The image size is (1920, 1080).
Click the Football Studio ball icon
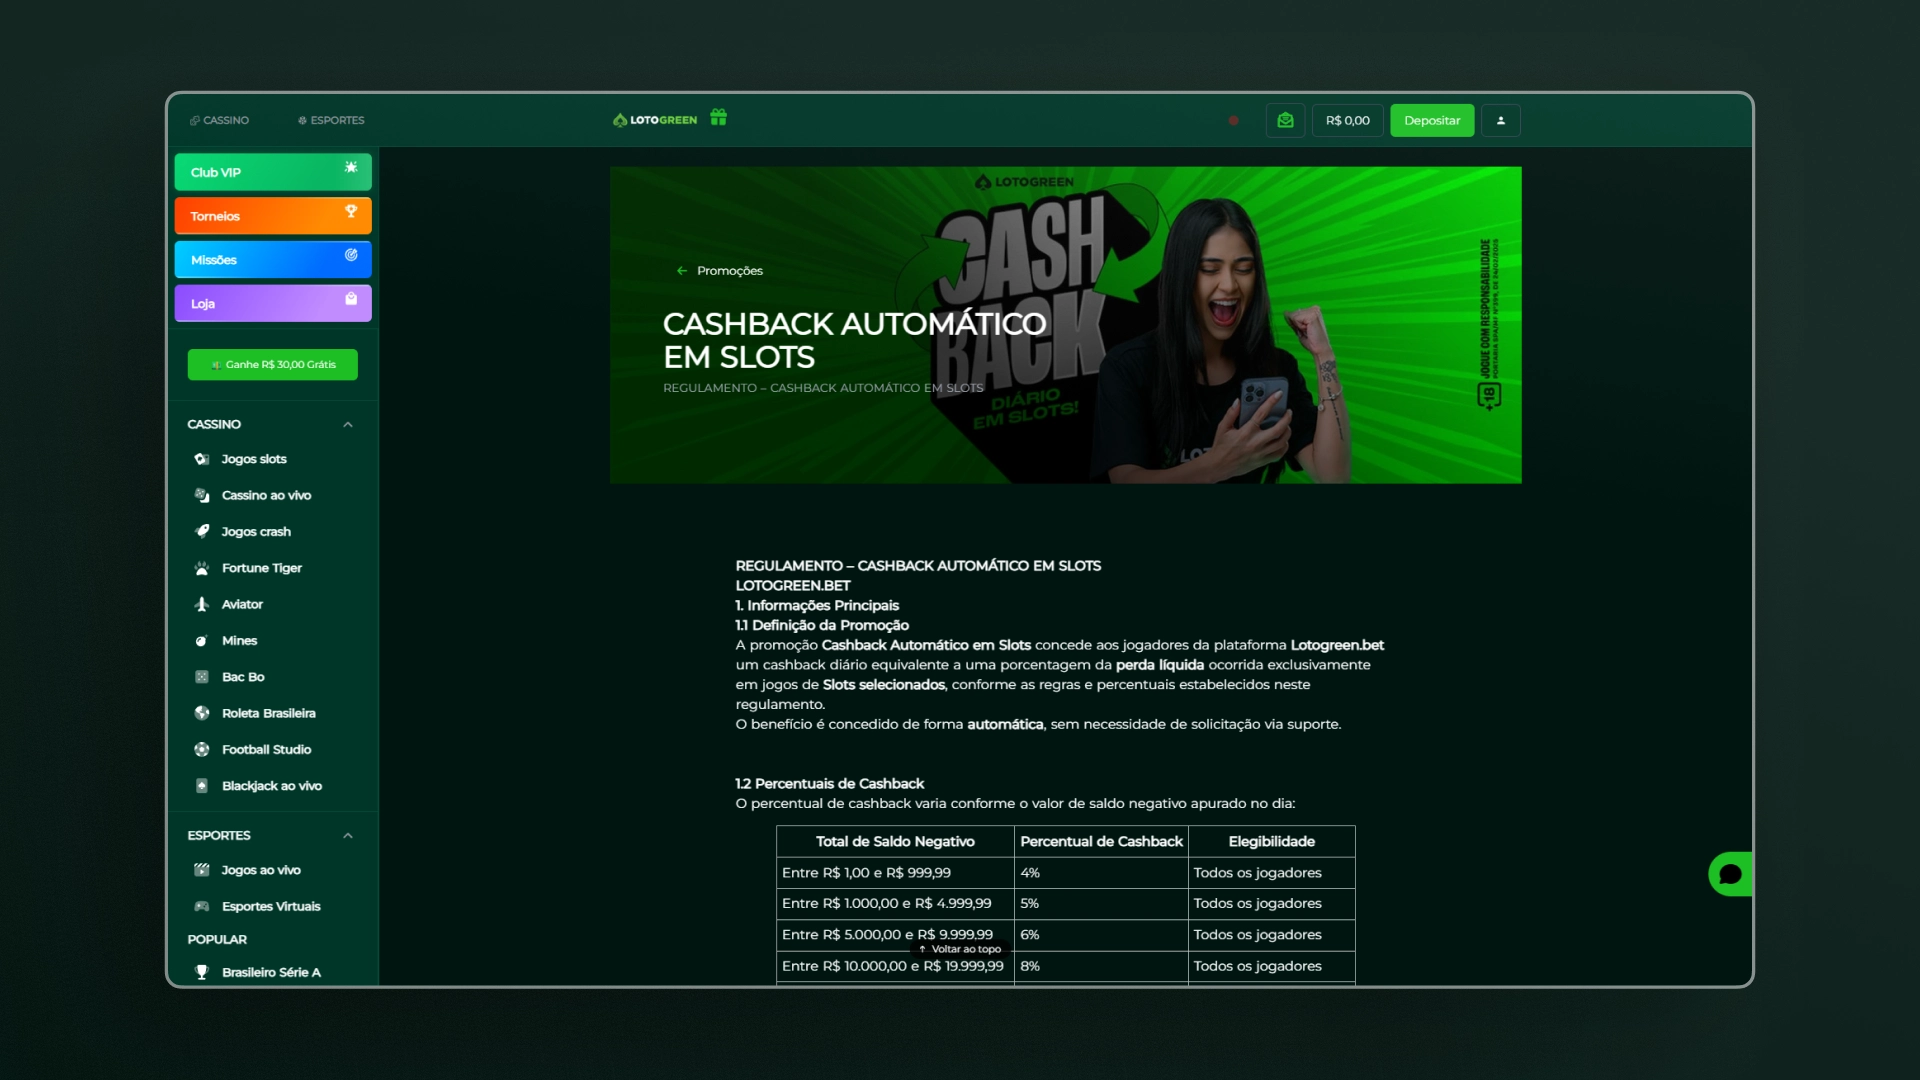click(202, 749)
